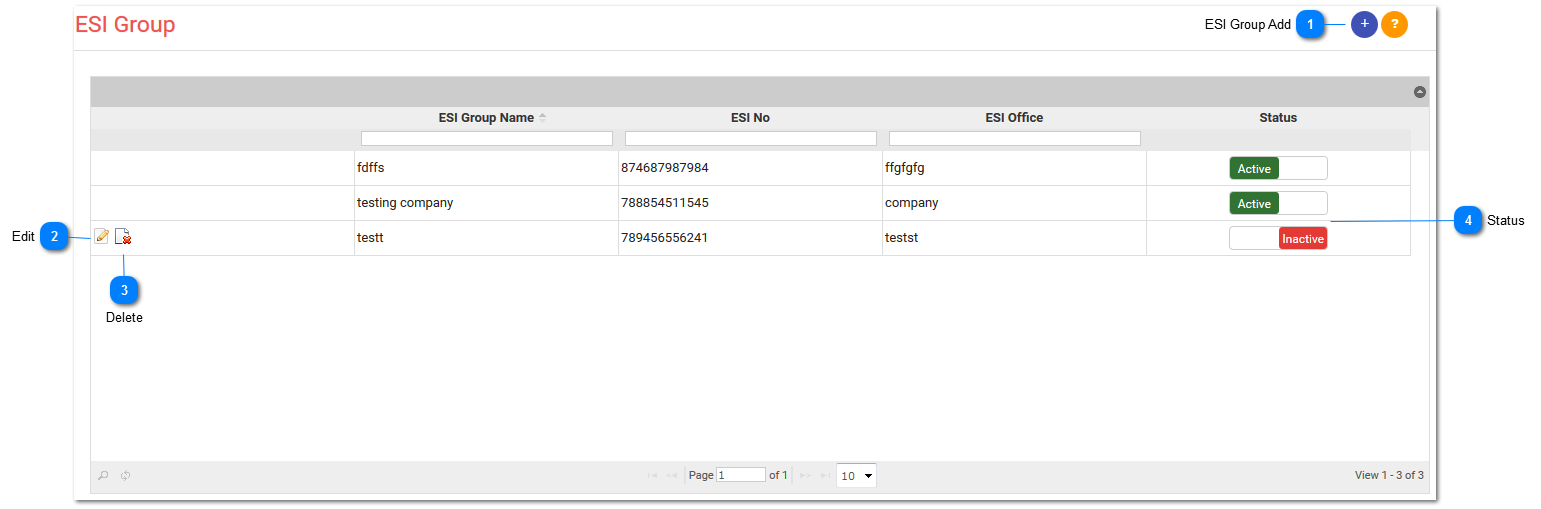Sort by the Status column header
The height and width of the screenshot is (509, 1541).
click(1278, 118)
